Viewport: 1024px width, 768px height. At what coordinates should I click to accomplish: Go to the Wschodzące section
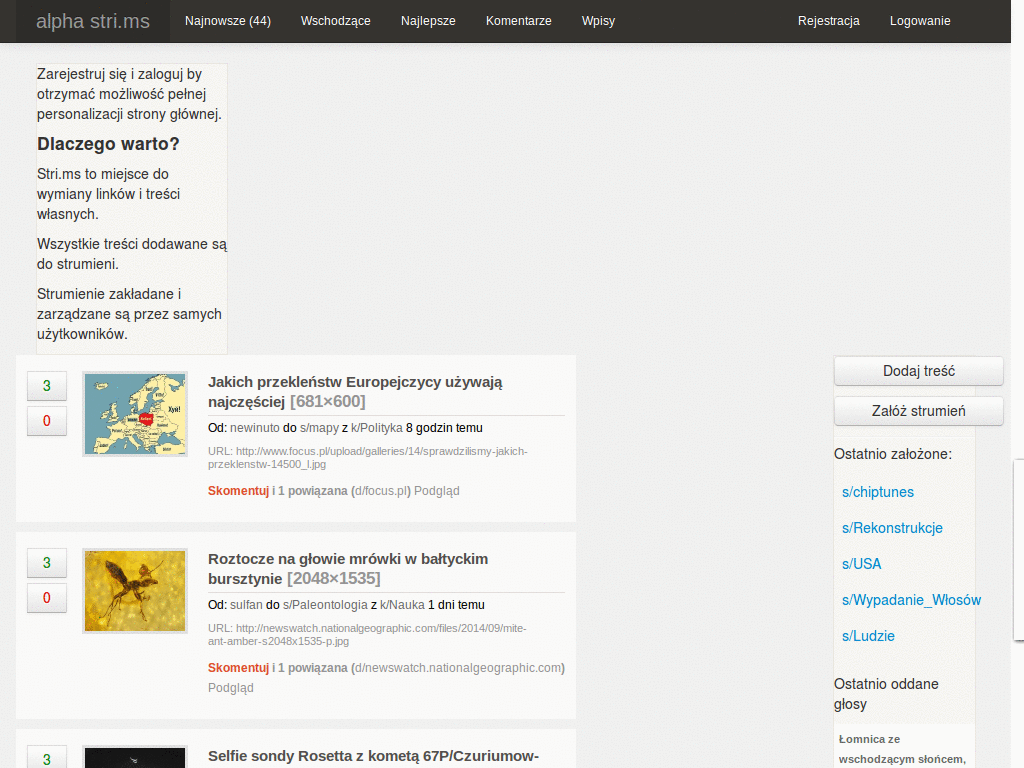pos(336,21)
